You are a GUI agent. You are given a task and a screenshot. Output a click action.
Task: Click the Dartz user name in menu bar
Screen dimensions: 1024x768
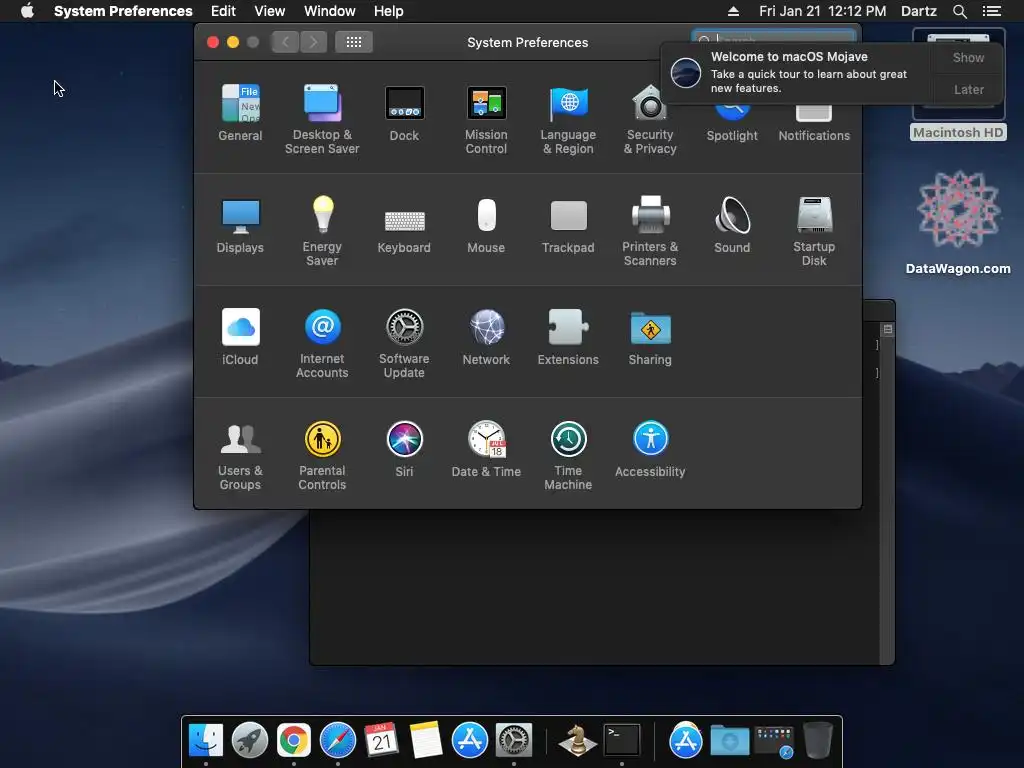(918, 11)
